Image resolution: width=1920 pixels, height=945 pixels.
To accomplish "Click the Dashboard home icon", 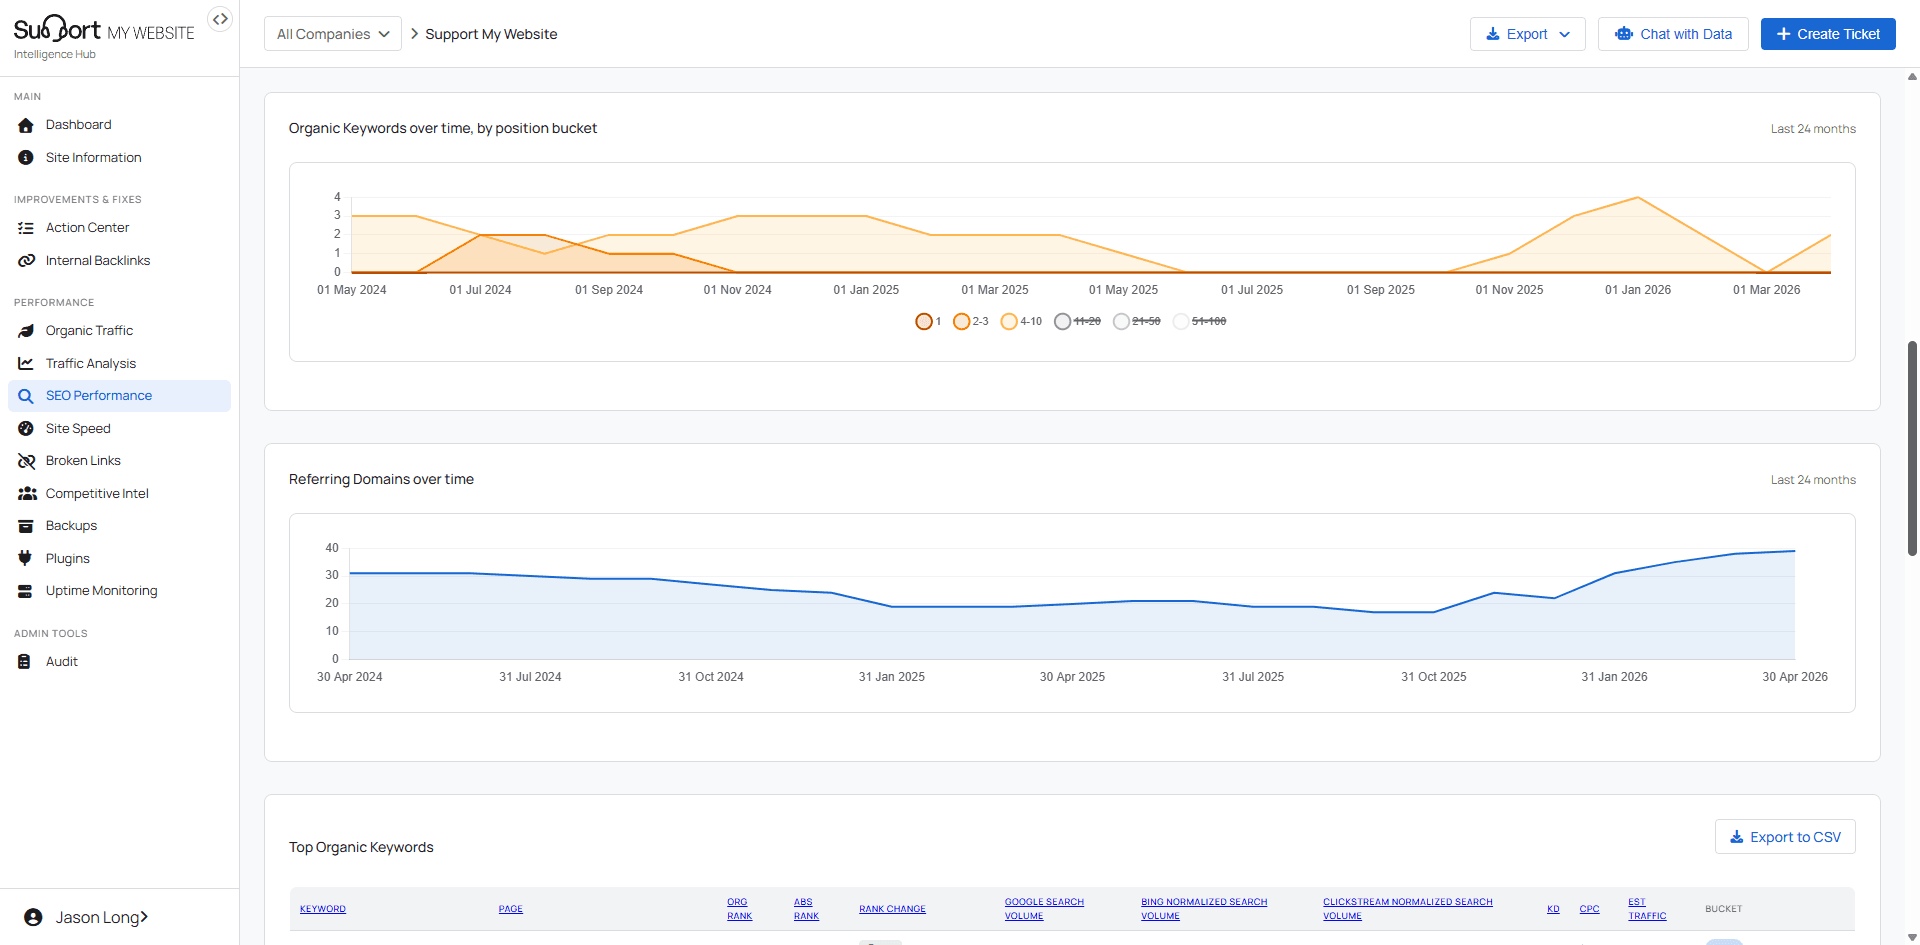I will click(x=26, y=125).
